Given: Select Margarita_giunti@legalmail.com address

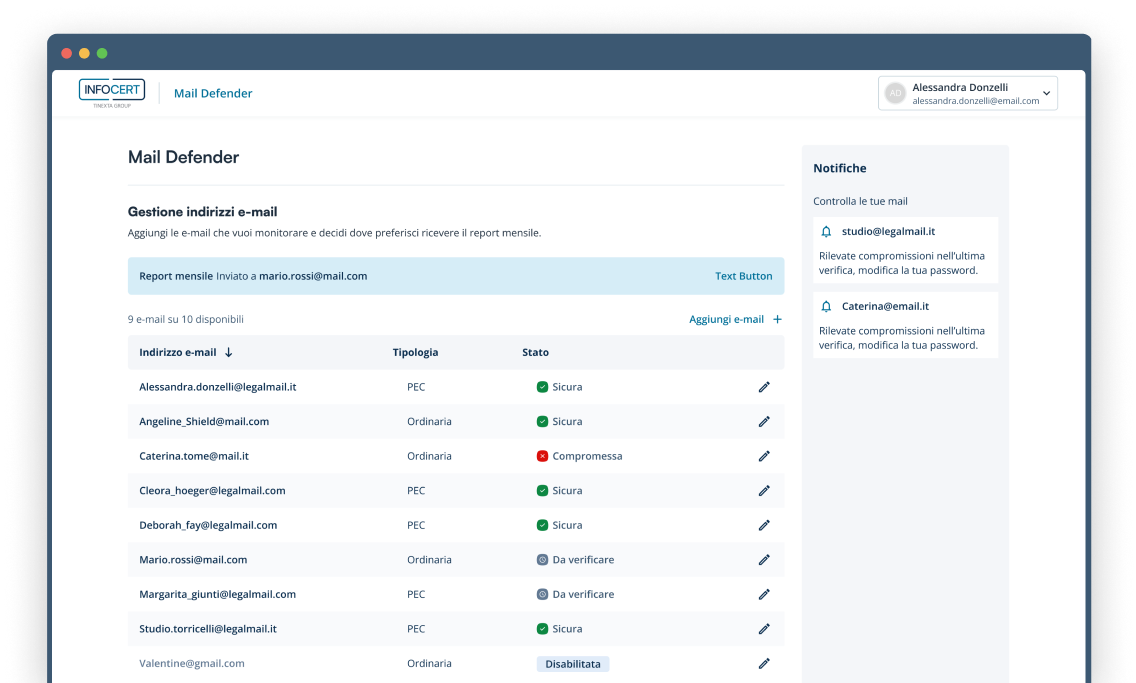Looking at the screenshot, I should [217, 595].
